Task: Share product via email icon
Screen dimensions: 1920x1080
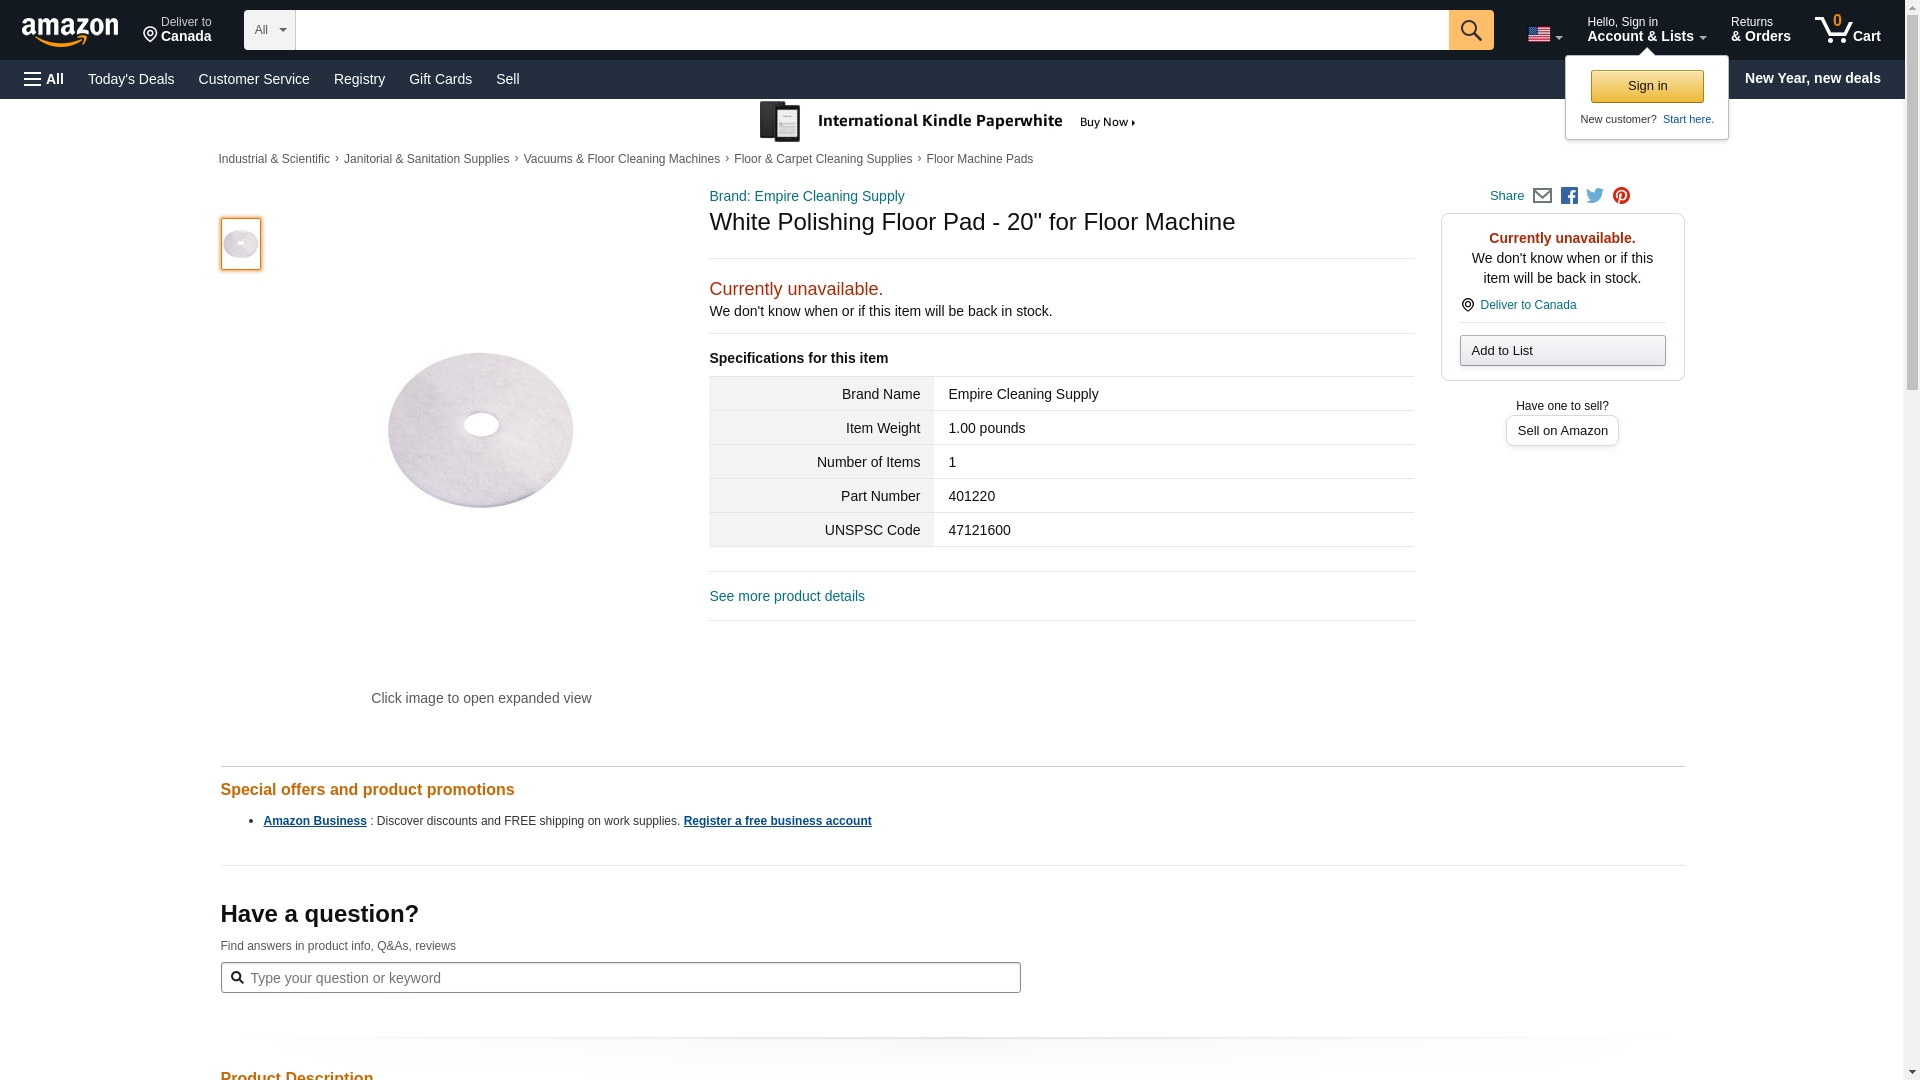Action: (1542, 196)
